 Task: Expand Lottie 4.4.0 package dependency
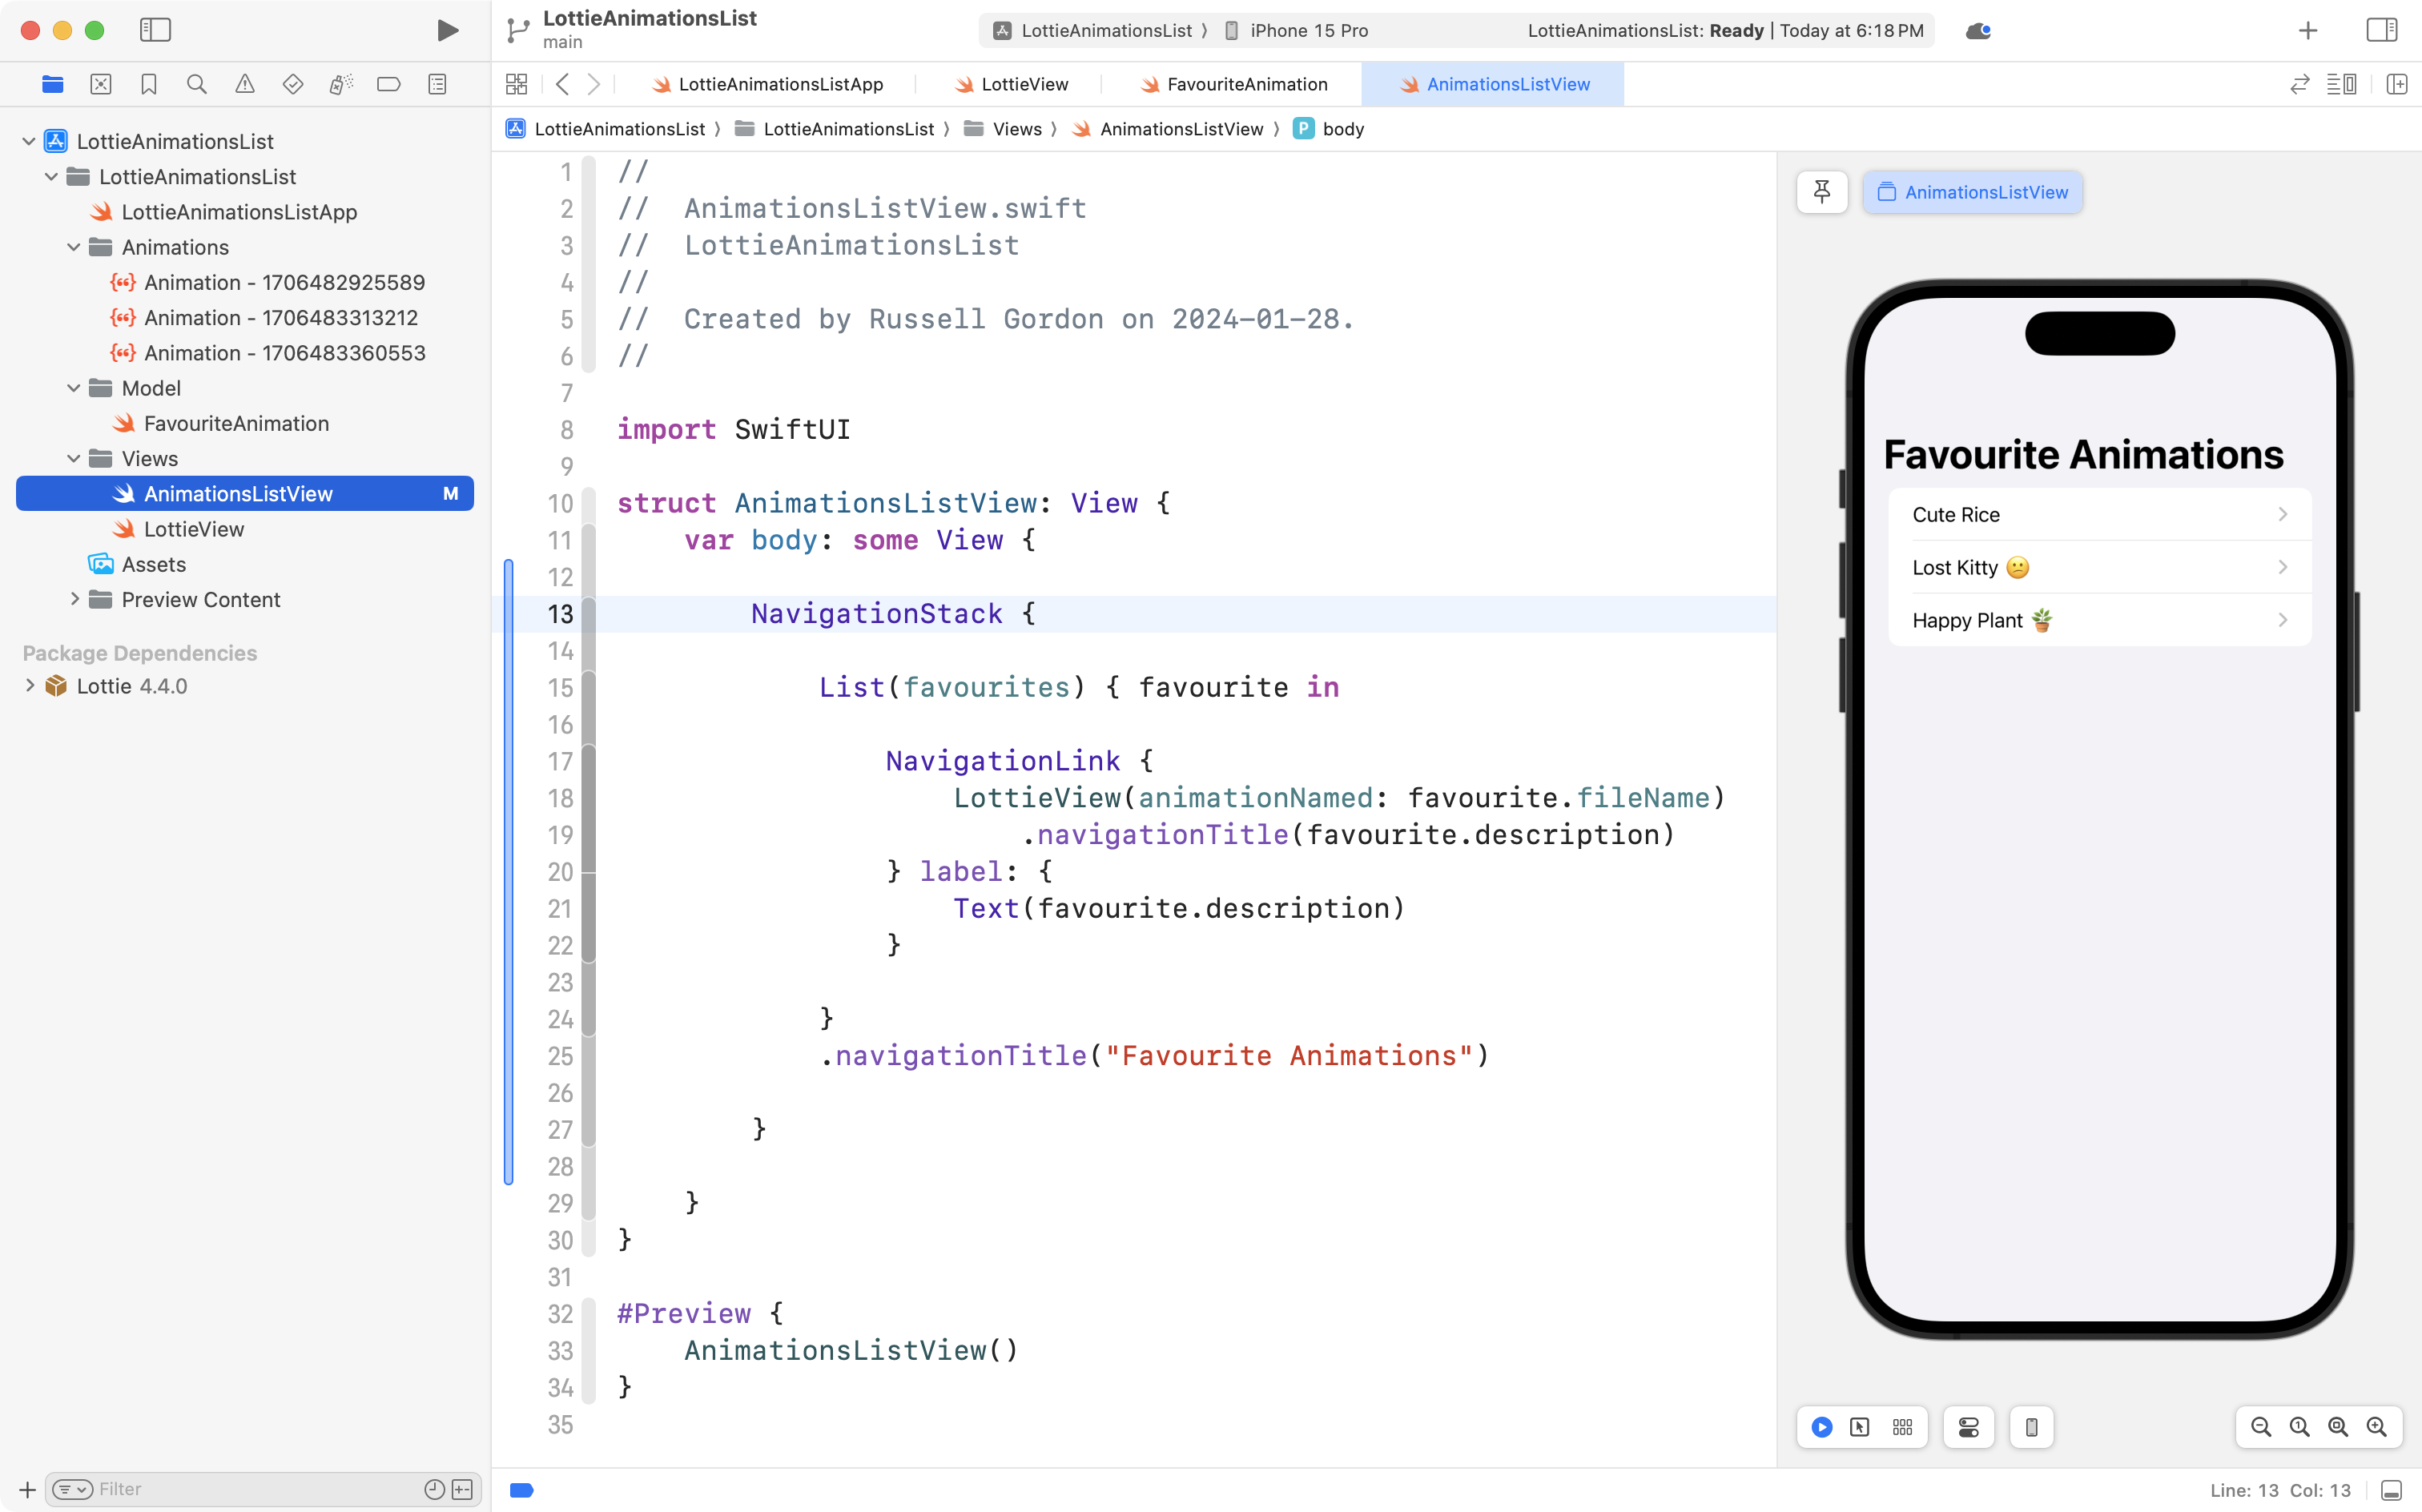click(29, 686)
